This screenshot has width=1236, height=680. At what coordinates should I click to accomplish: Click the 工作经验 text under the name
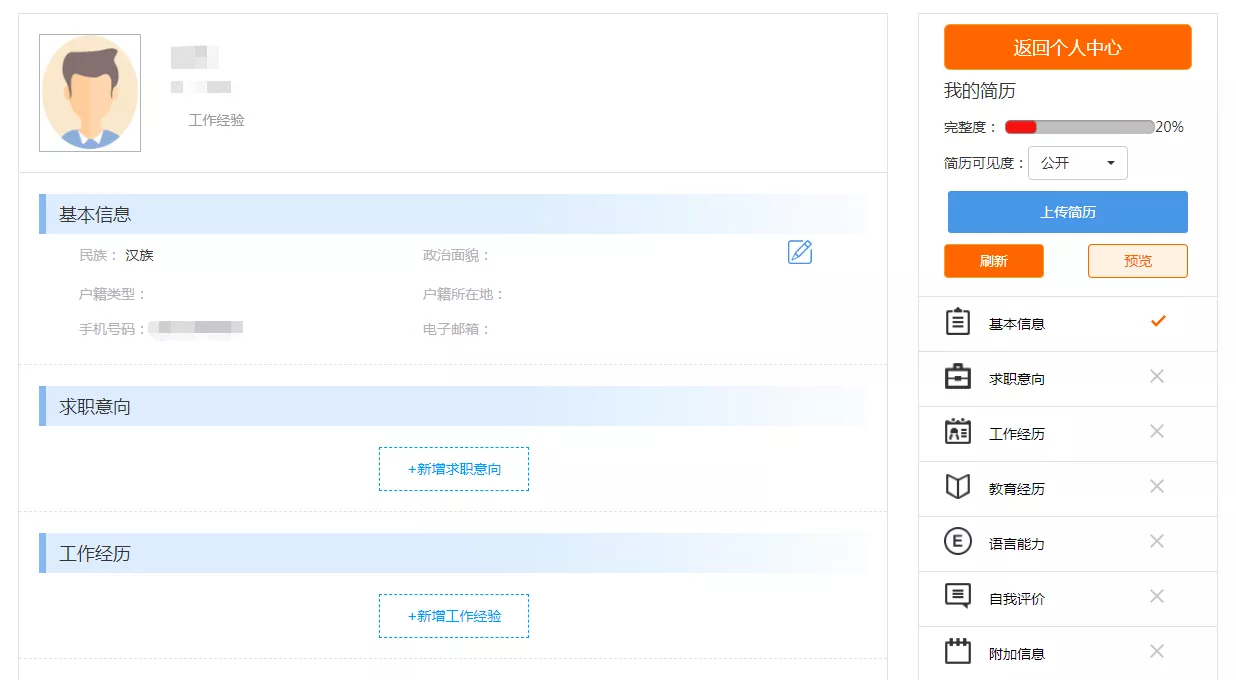coord(217,120)
